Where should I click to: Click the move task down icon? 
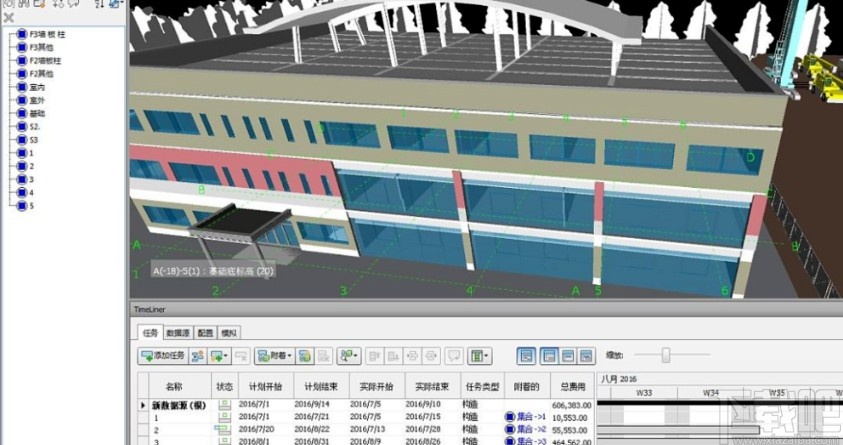coord(394,356)
